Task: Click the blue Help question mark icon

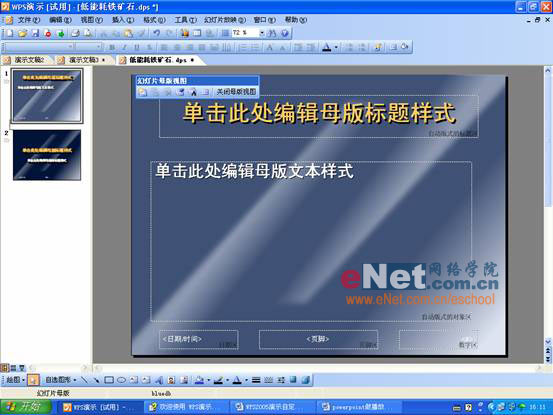Action: point(285,33)
